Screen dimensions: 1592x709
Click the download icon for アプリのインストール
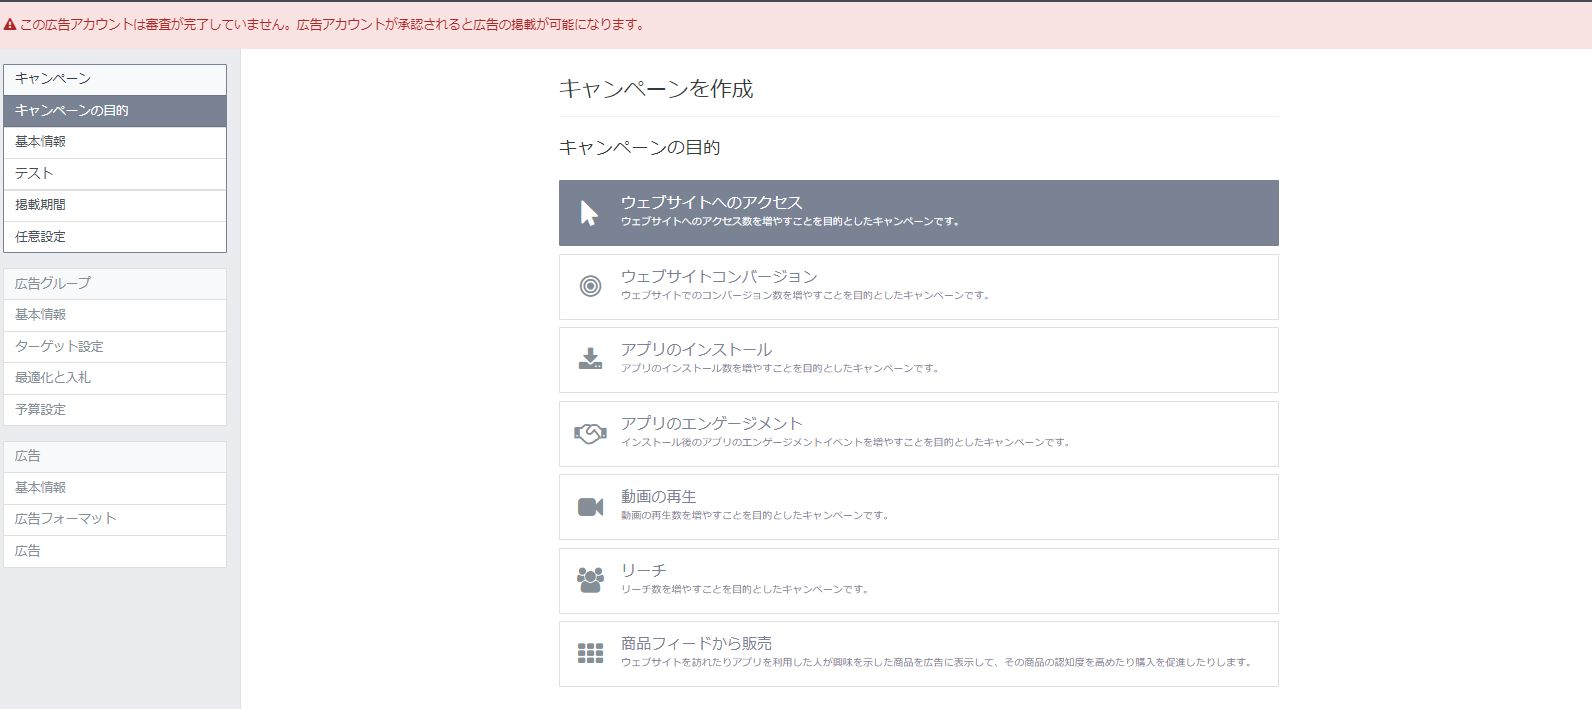pos(590,360)
